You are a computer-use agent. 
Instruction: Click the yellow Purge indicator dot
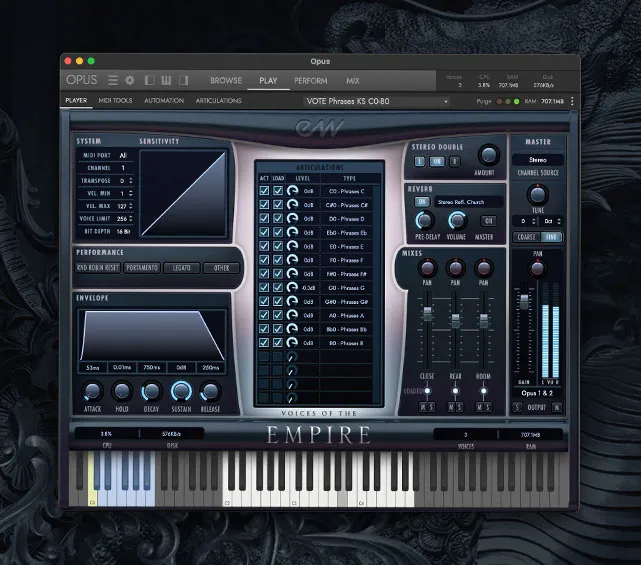pos(508,101)
